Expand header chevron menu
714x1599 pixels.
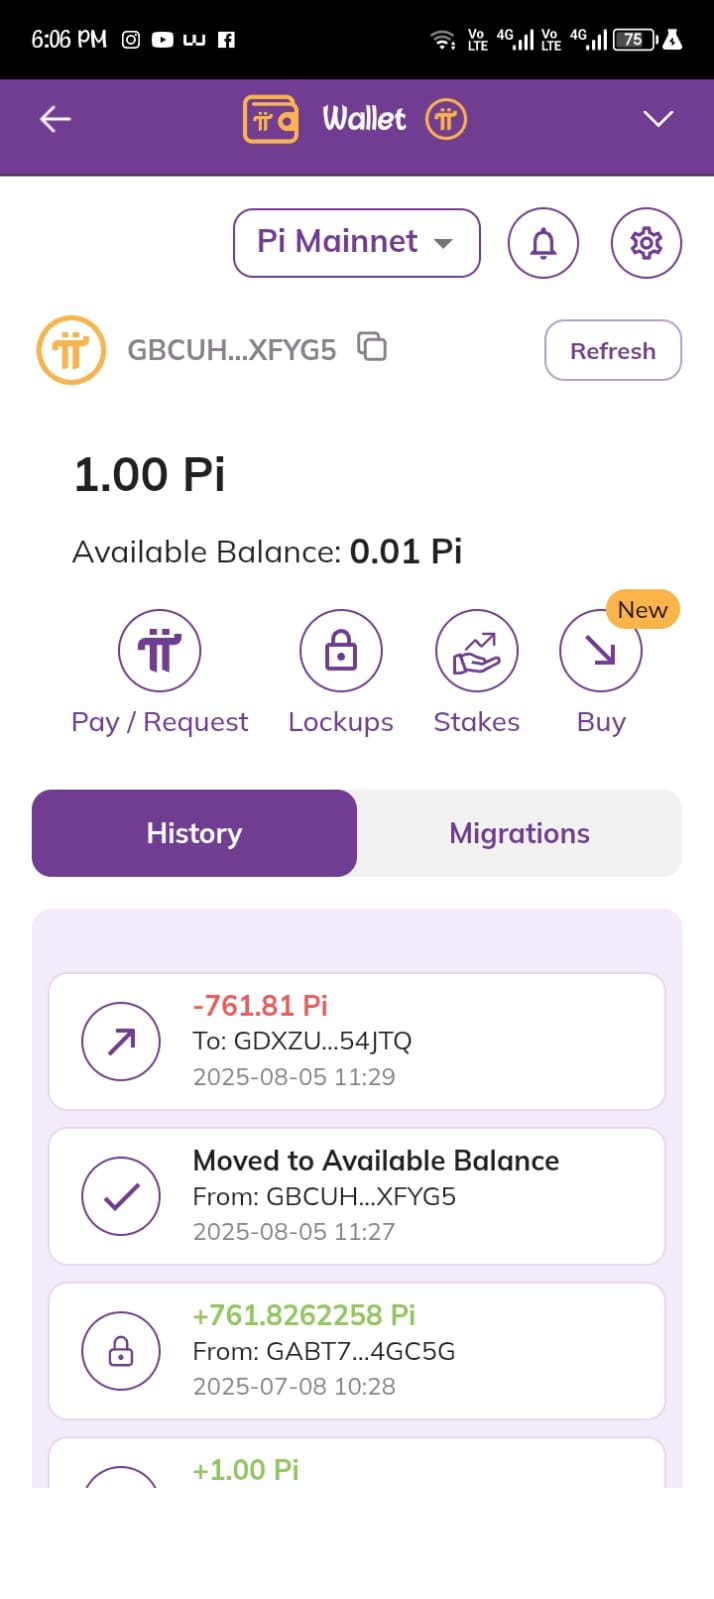pos(658,119)
